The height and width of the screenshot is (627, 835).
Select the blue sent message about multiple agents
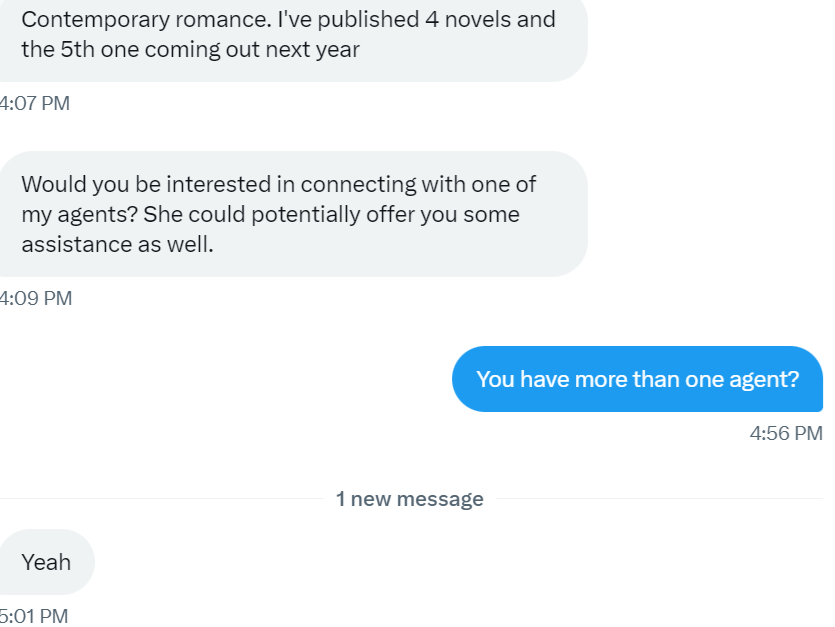click(x=637, y=379)
